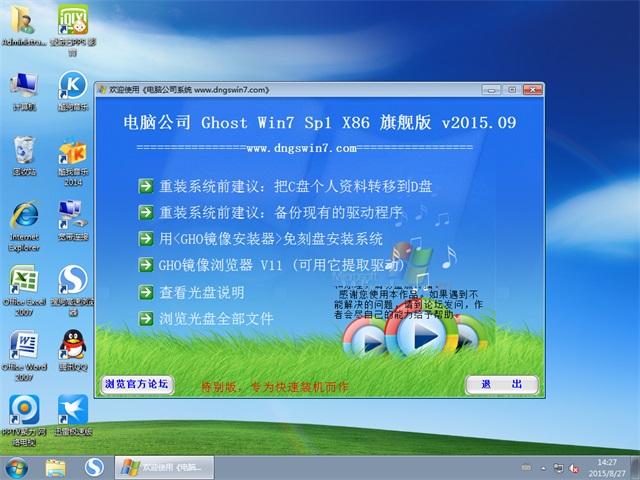Open the network status tray icon
640x480 pixels.
coord(558,468)
